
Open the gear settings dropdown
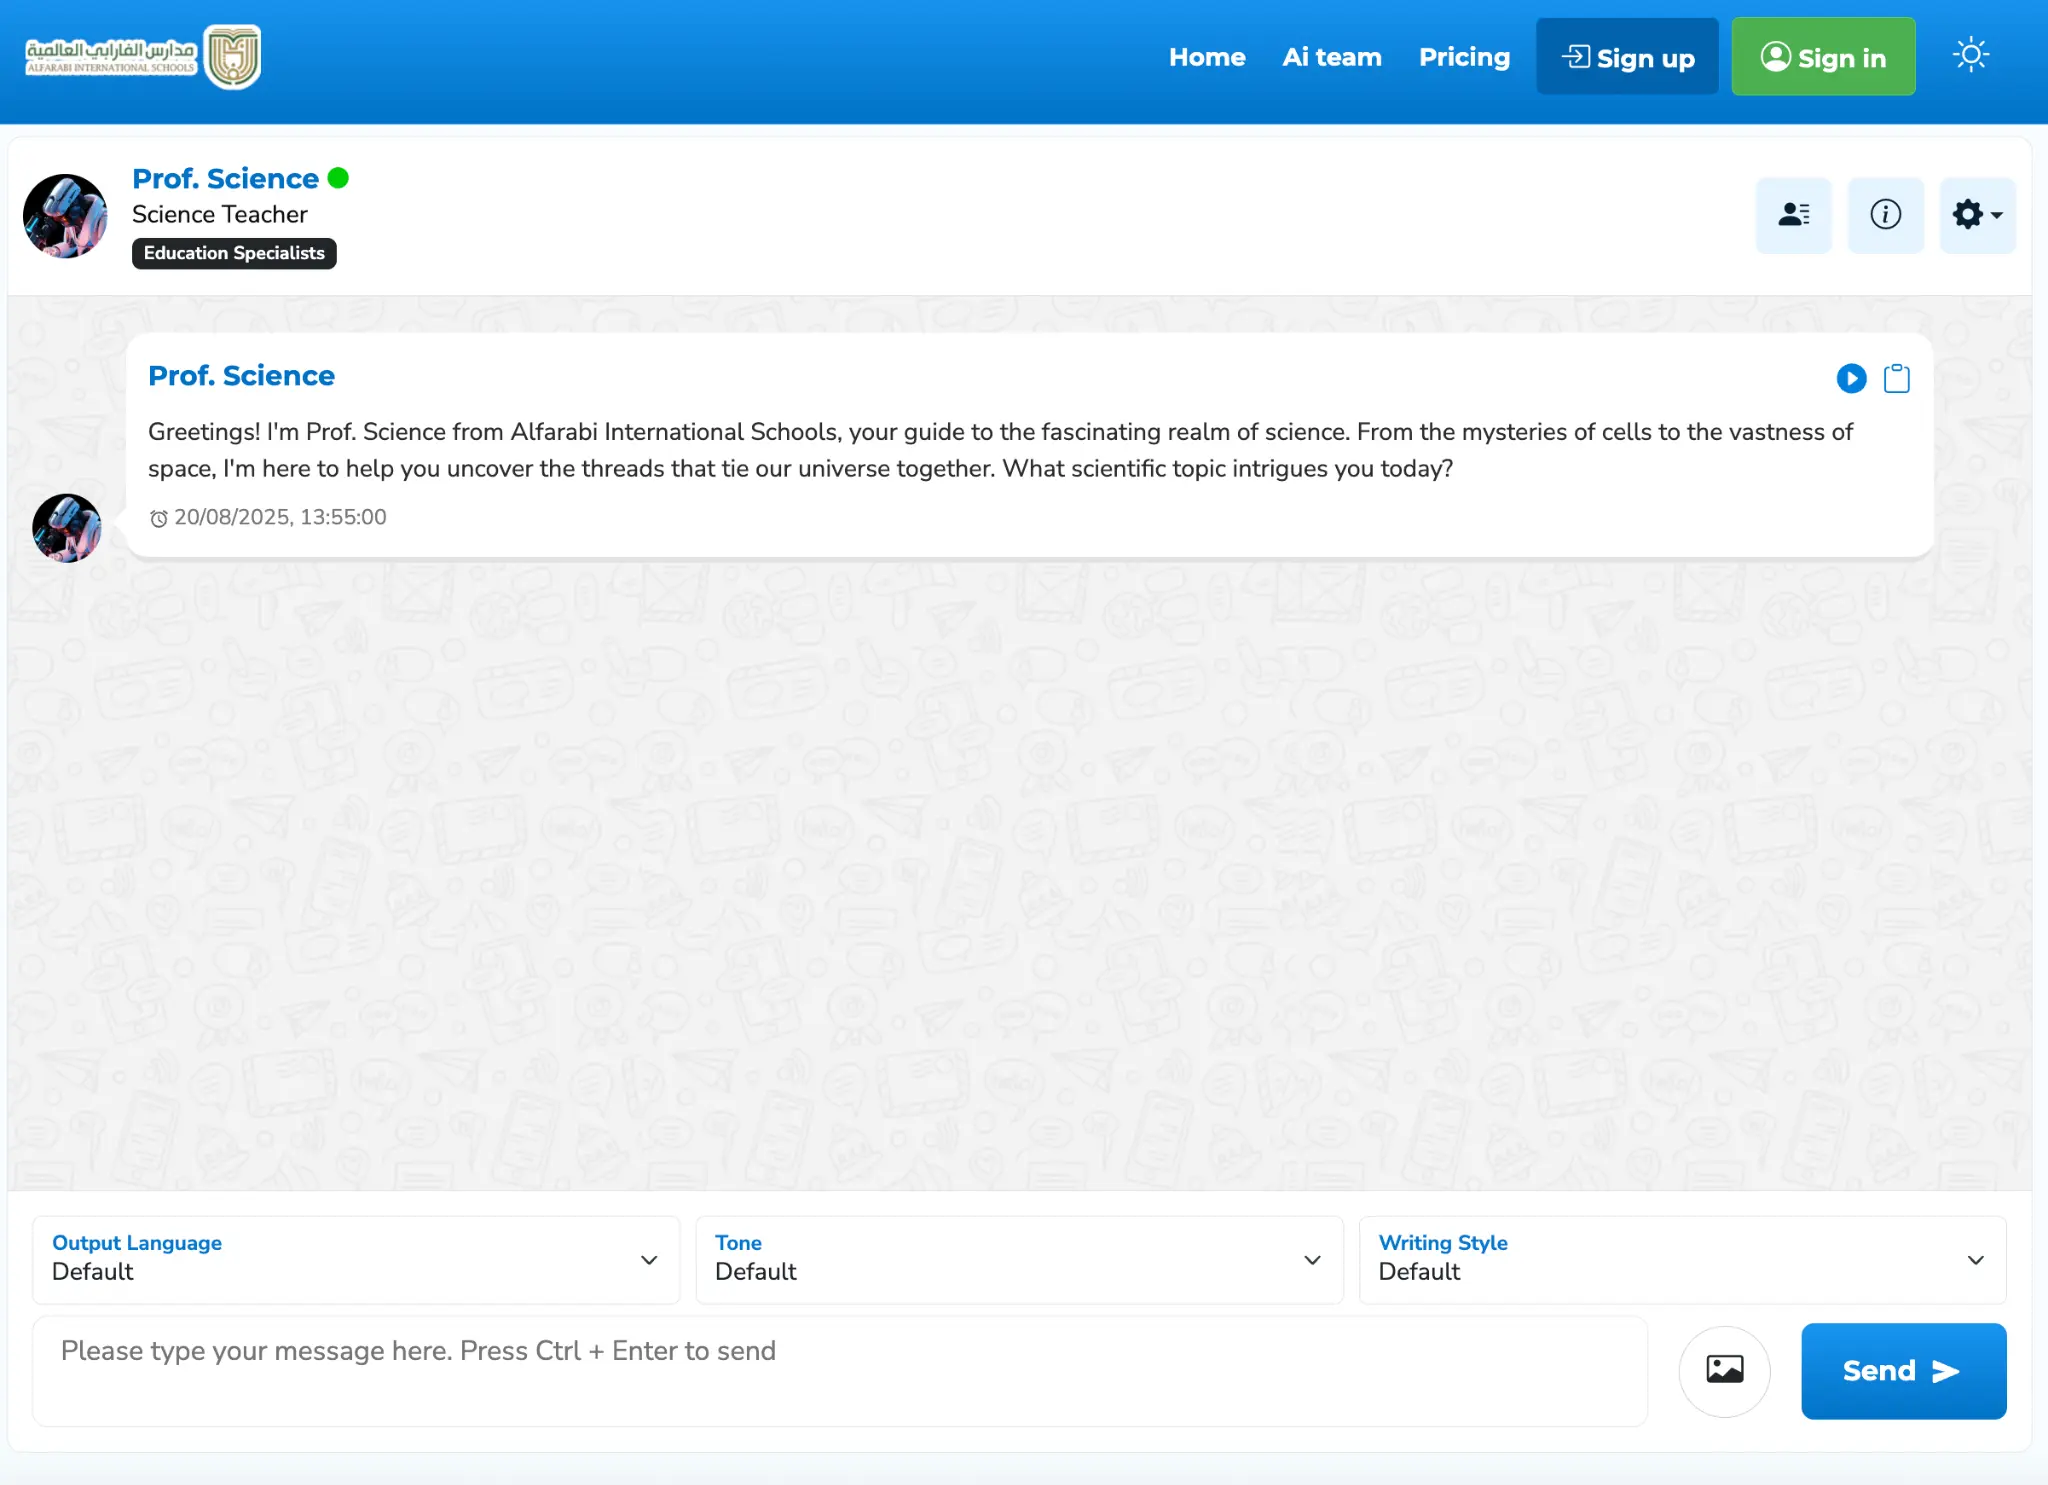pyautogui.click(x=1976, y=214)
